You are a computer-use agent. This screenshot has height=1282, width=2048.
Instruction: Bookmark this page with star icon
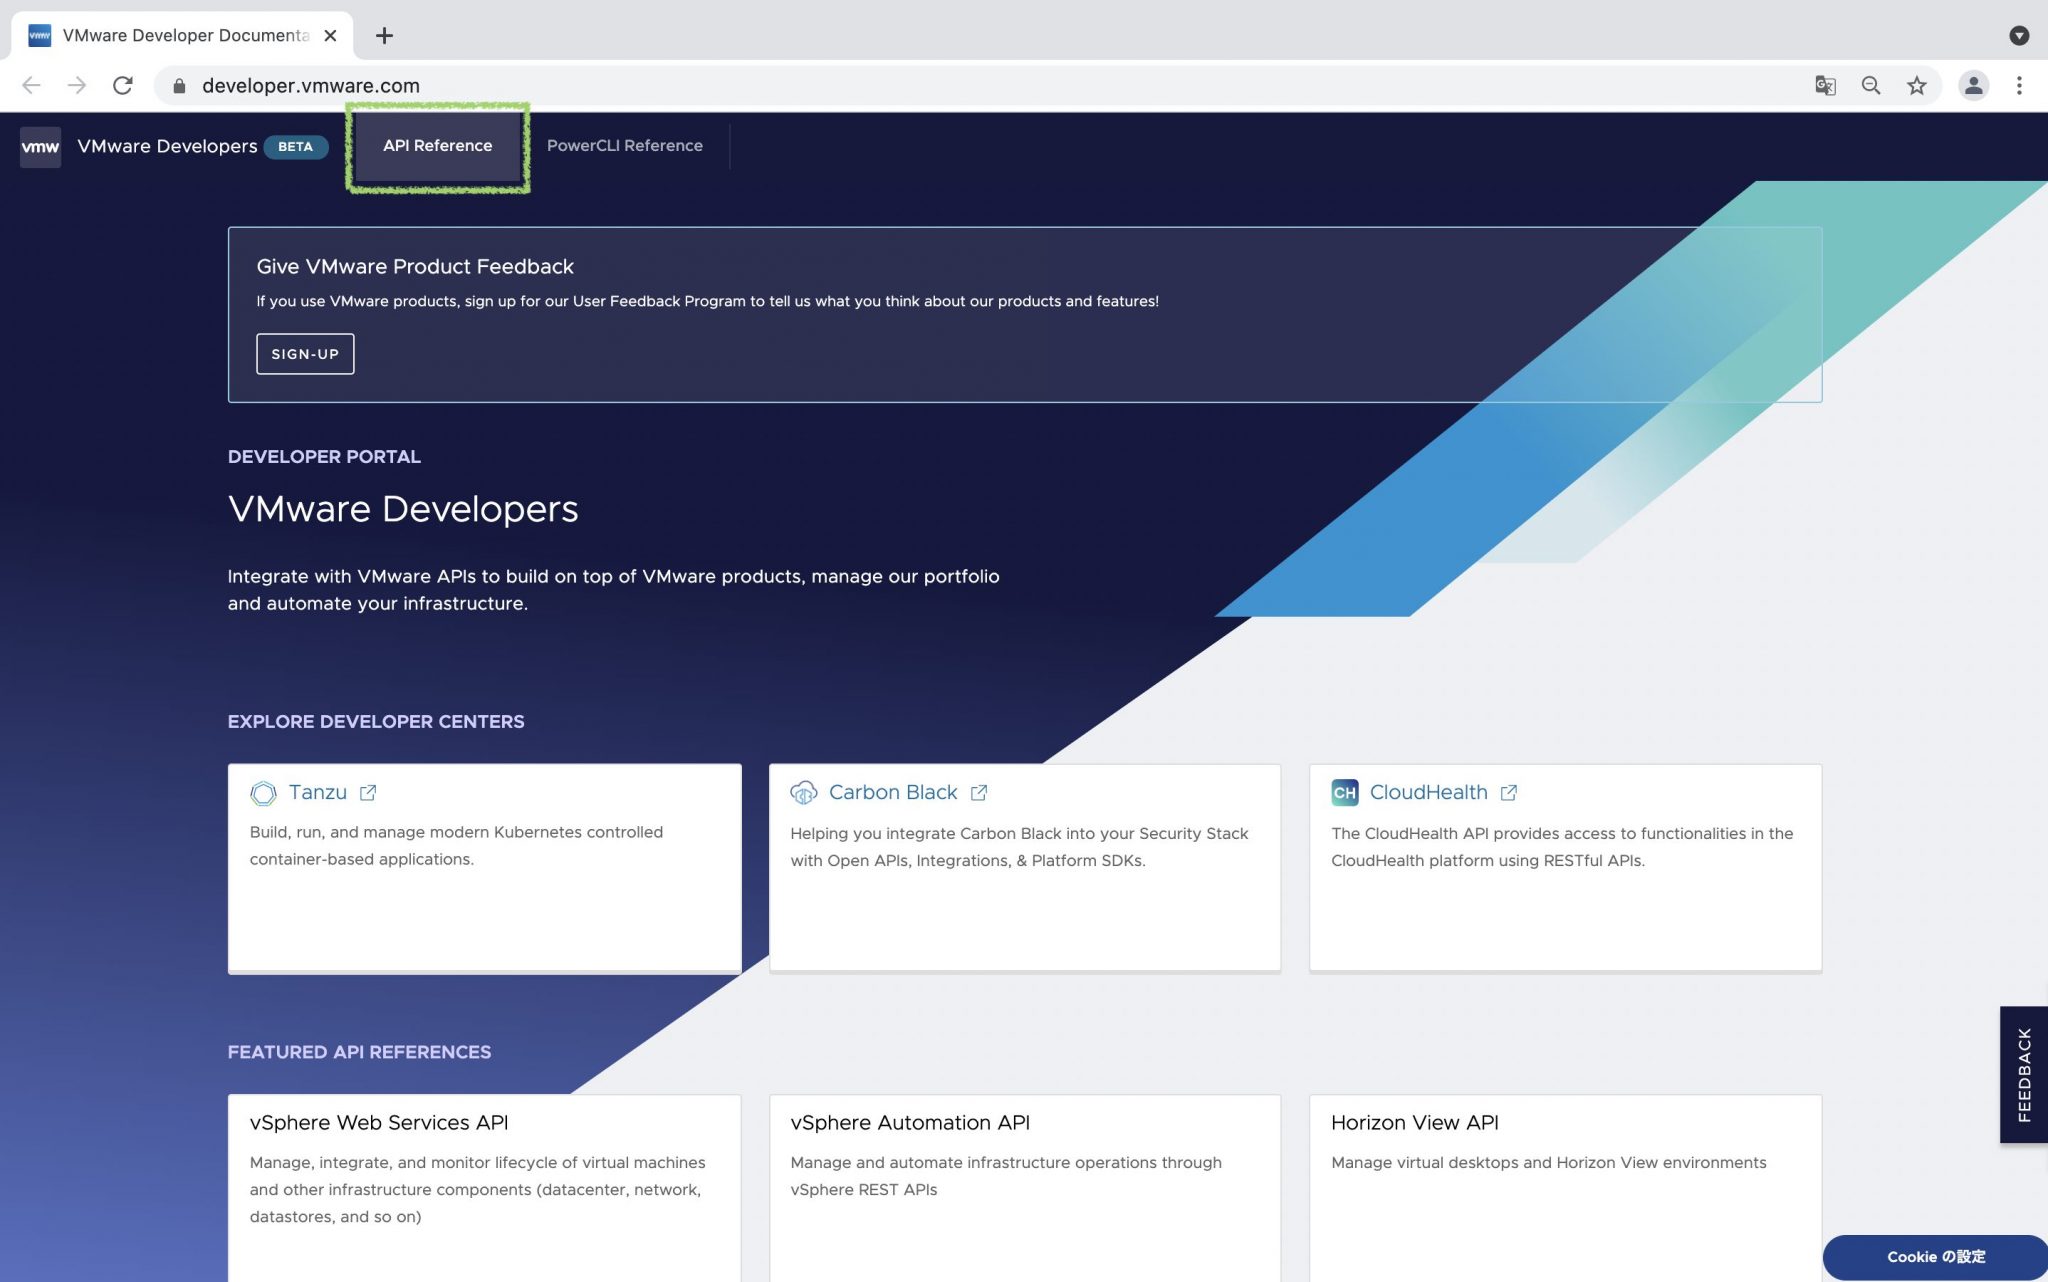(1916, 86)
